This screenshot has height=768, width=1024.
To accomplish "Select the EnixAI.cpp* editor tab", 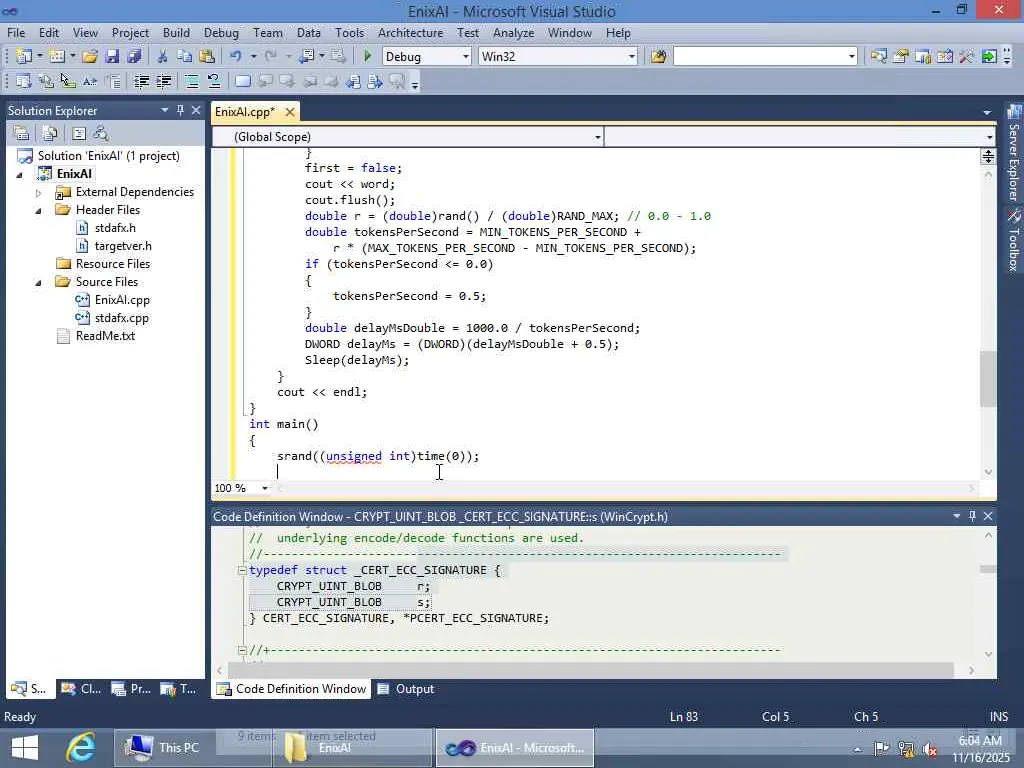I will point(246,112).
